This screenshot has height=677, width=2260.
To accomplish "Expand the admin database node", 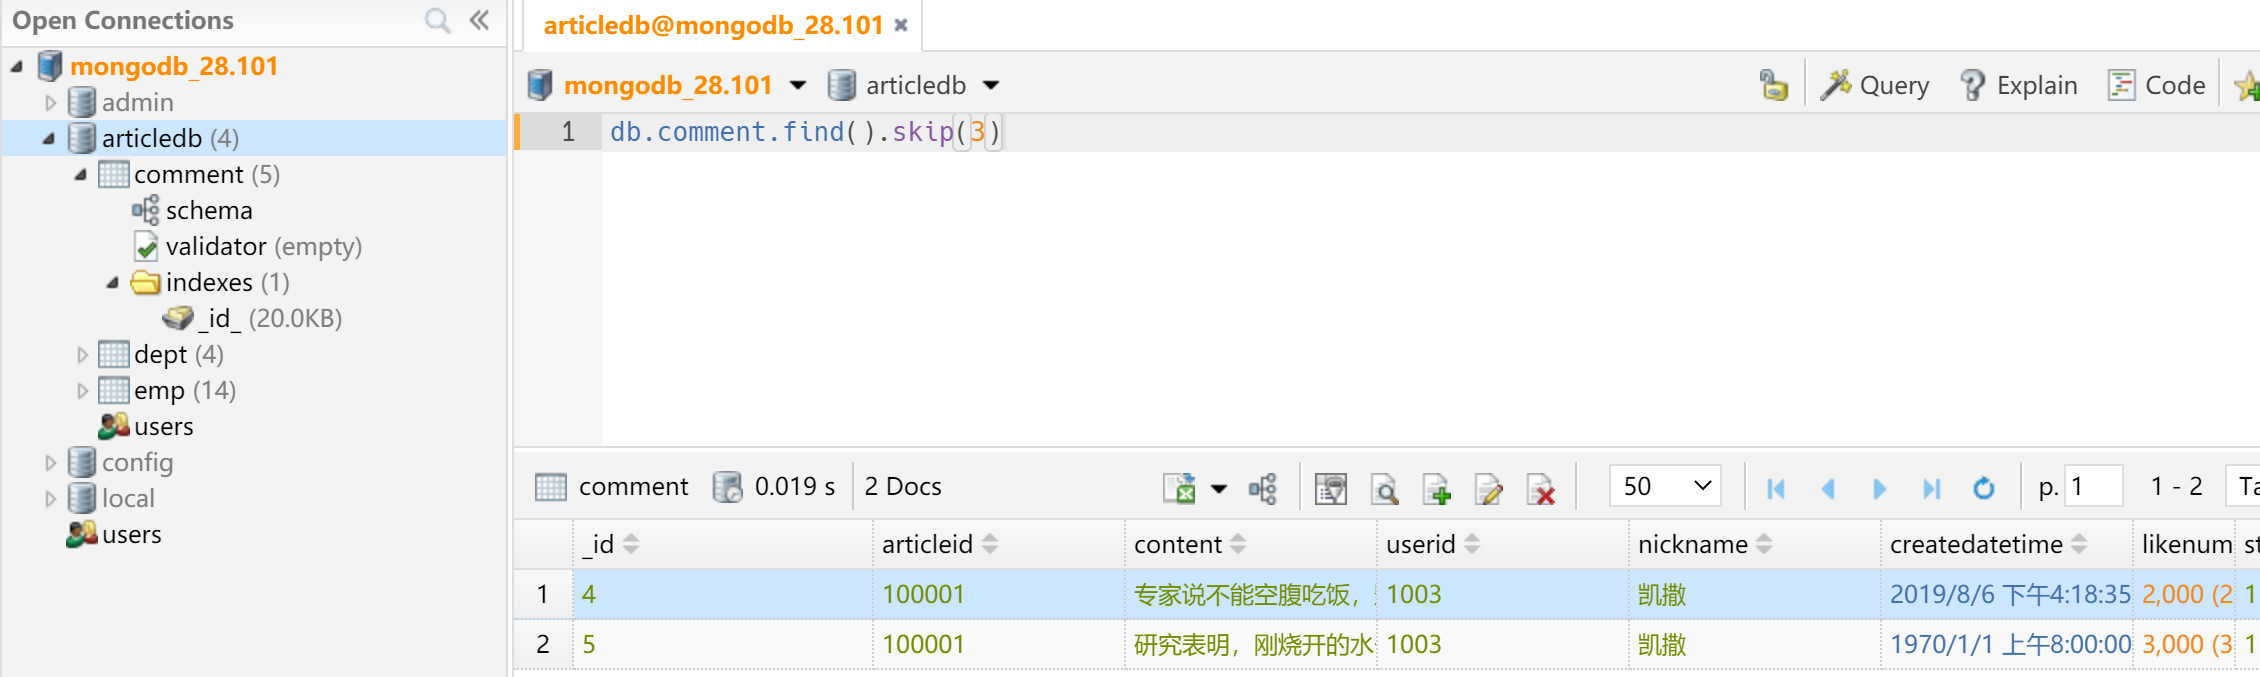I will pos(50,103).
